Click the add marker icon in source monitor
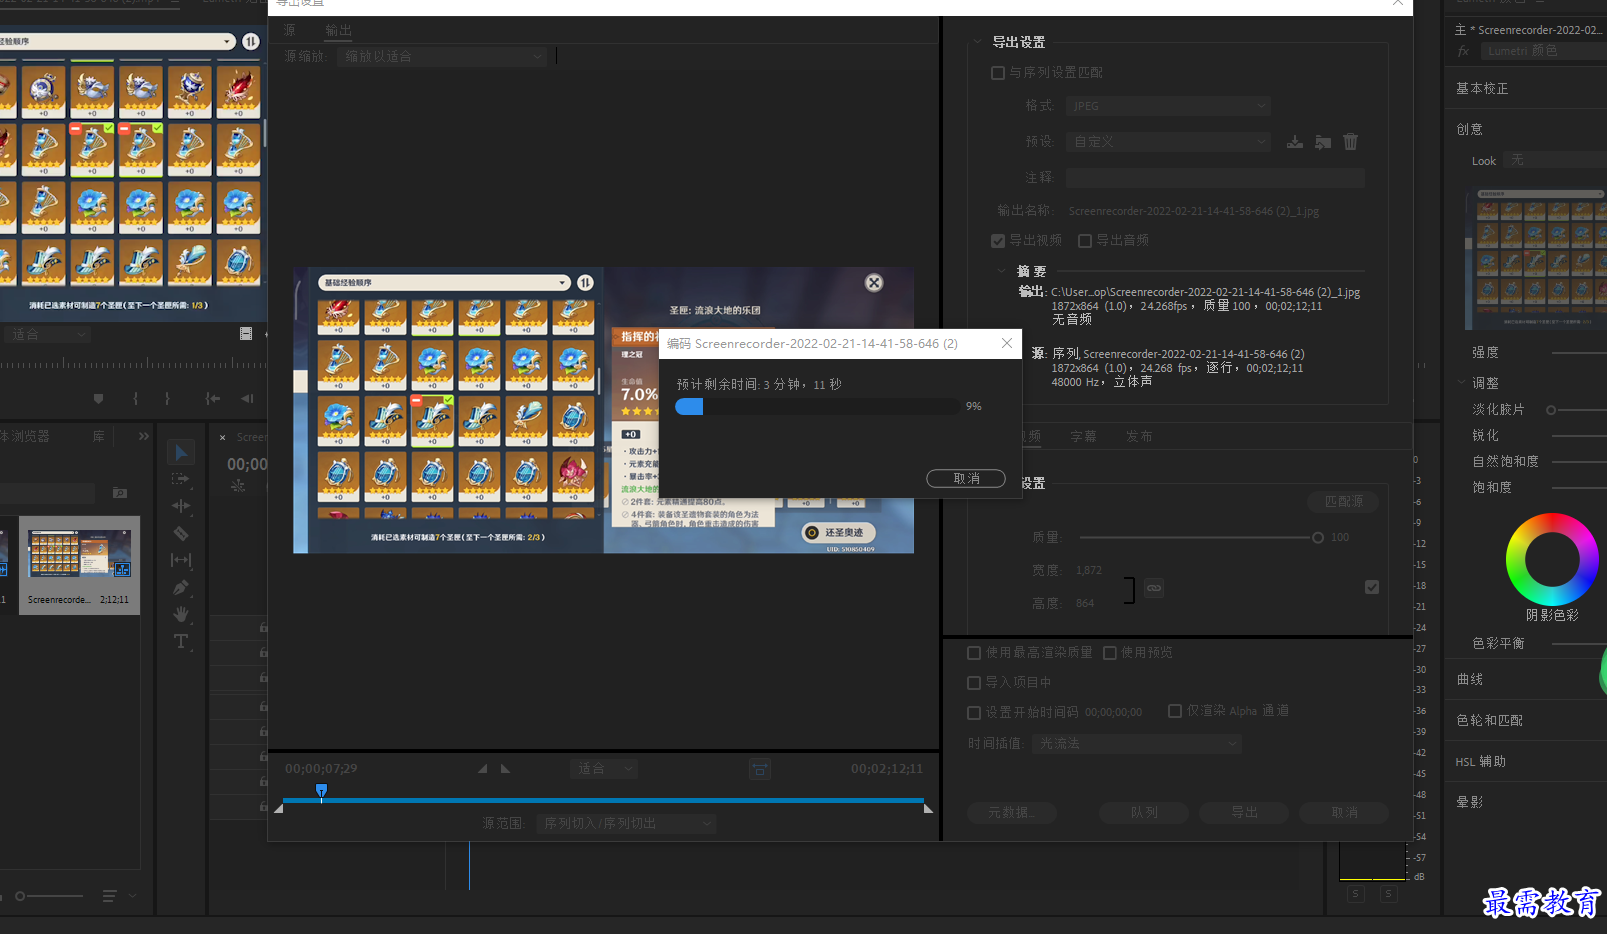This screenshot has height=934, width=1607. tap(98, 399)
